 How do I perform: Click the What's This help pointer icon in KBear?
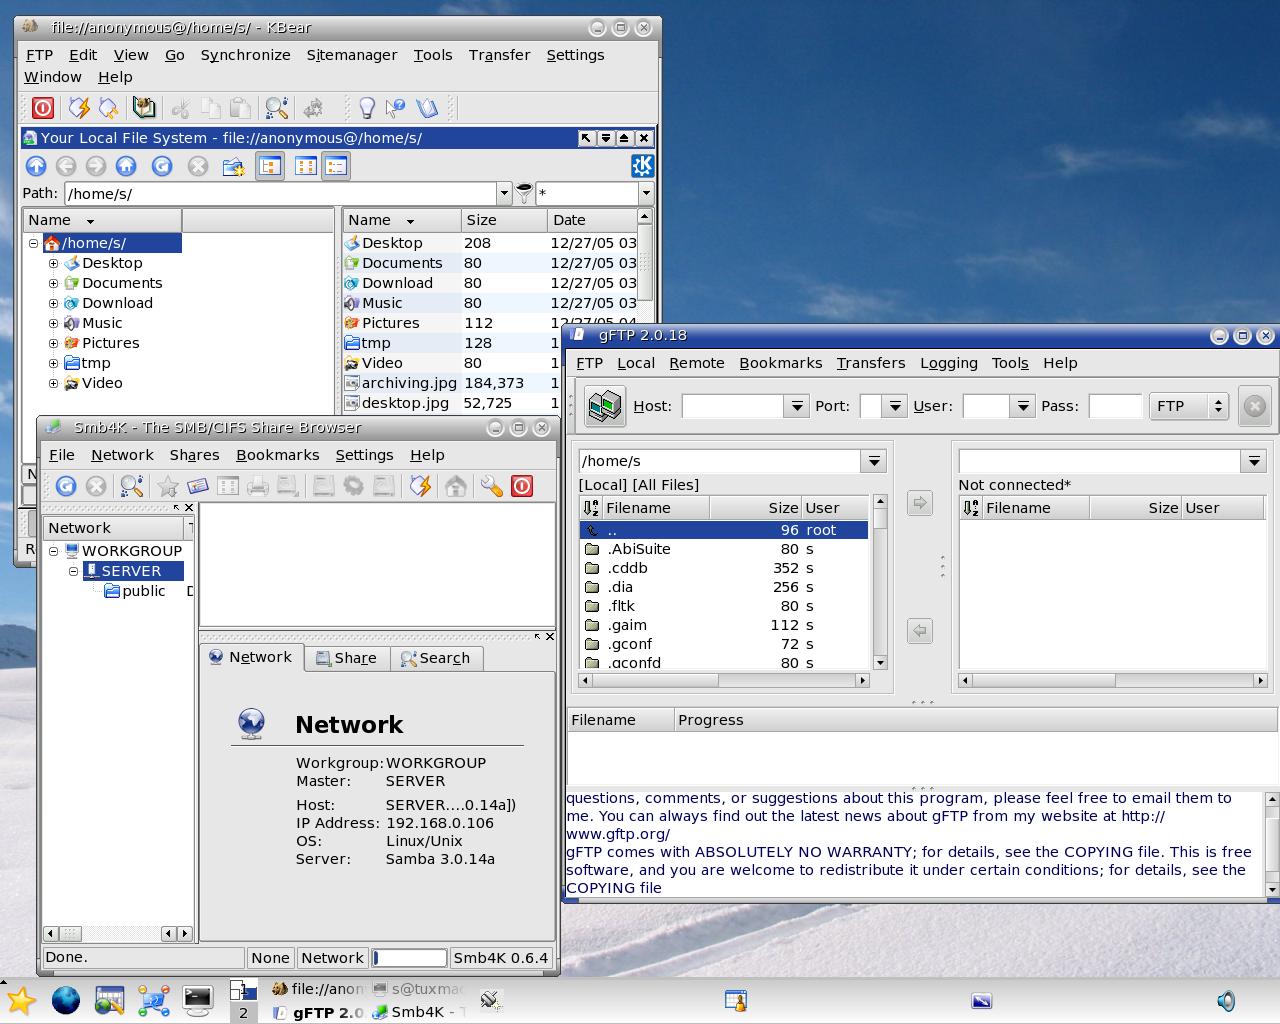[396, 107]
